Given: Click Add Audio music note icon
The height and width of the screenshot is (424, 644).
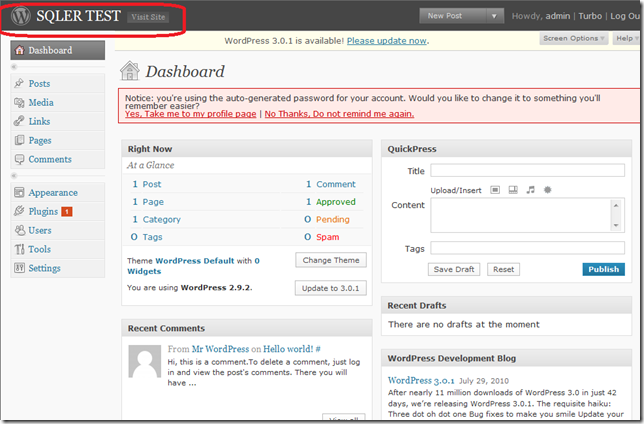Looking at the screenshot, I should point(531,190).
